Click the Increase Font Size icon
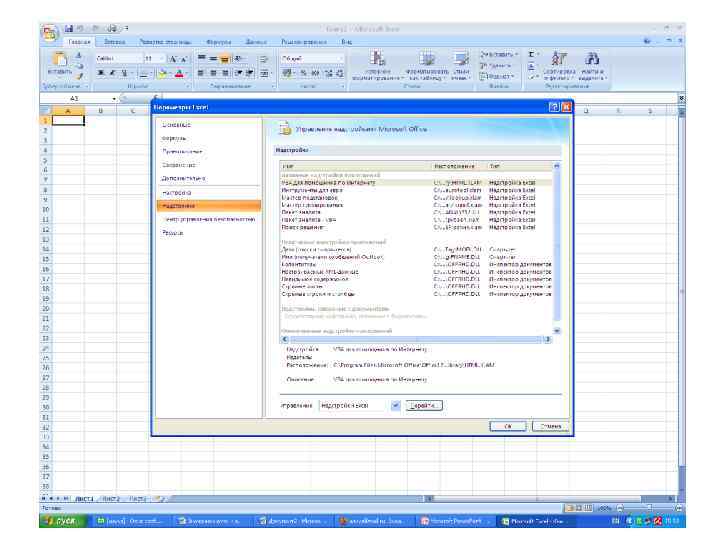Screen dimensions: 720x540 (x=173, y=59)
